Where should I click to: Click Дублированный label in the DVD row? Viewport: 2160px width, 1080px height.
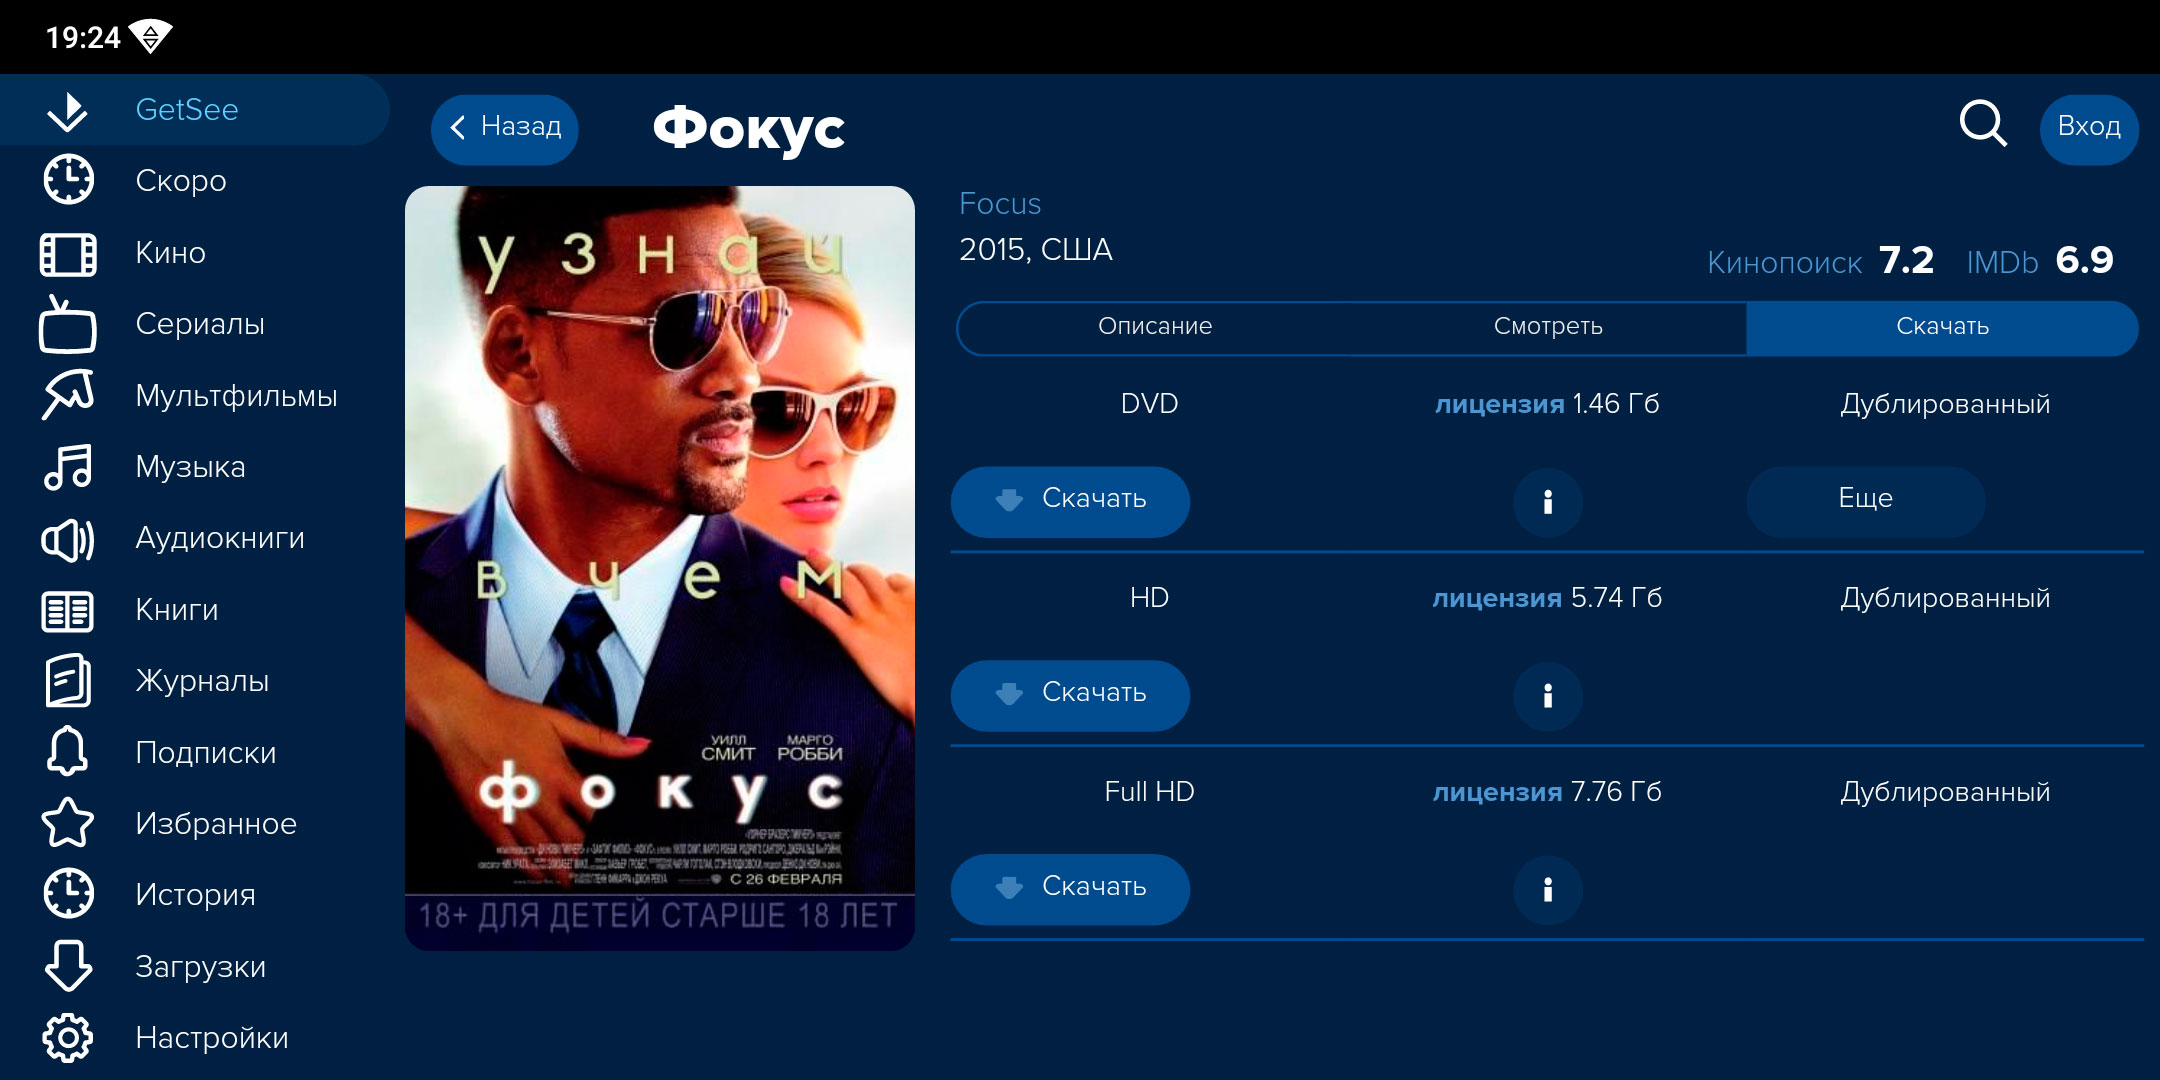[x=1945, y=404]
